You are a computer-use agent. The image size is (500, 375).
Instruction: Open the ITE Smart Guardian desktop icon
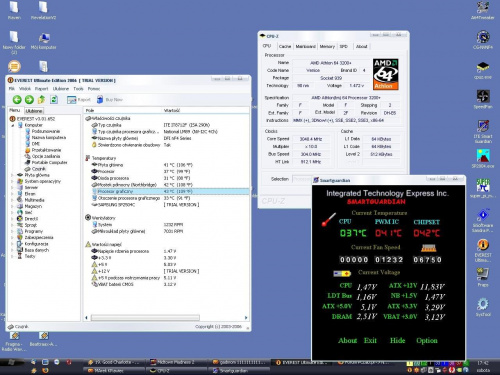click(483, 131)
